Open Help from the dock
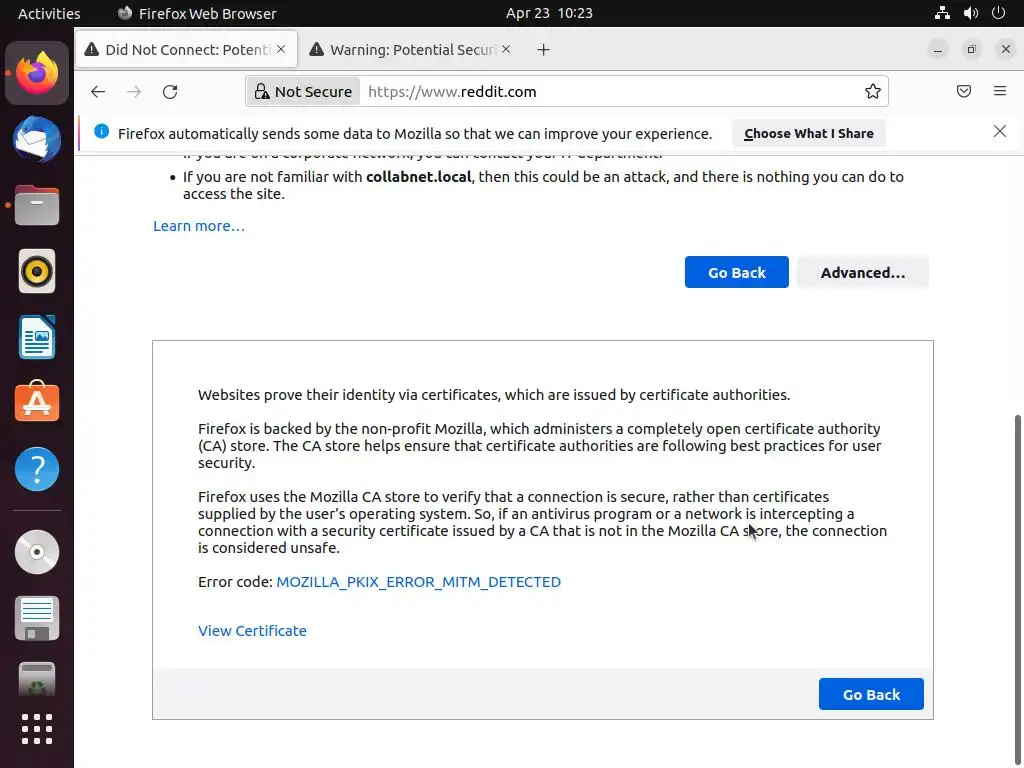The height and width of the screenshot is (768, 1024). coord(37,469)
